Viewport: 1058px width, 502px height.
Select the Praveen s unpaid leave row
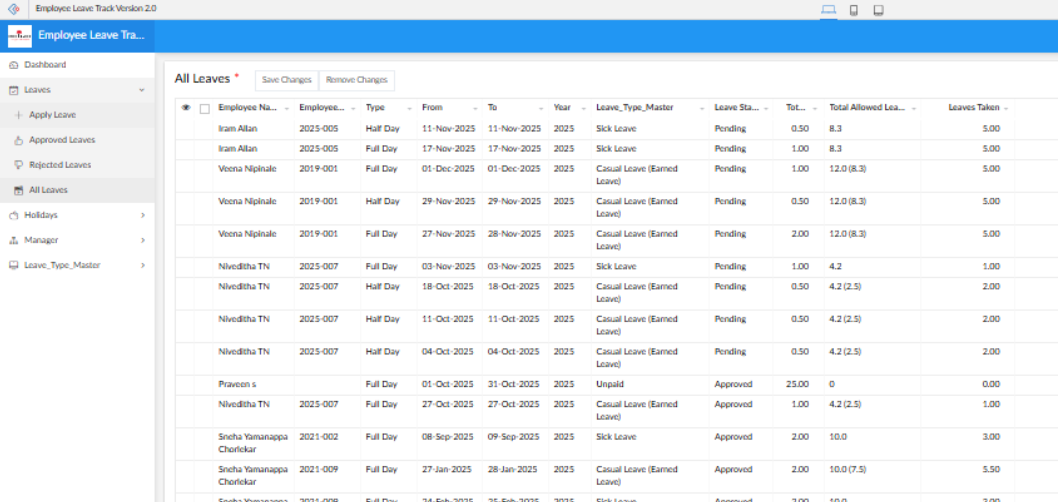tap(237, 384)
